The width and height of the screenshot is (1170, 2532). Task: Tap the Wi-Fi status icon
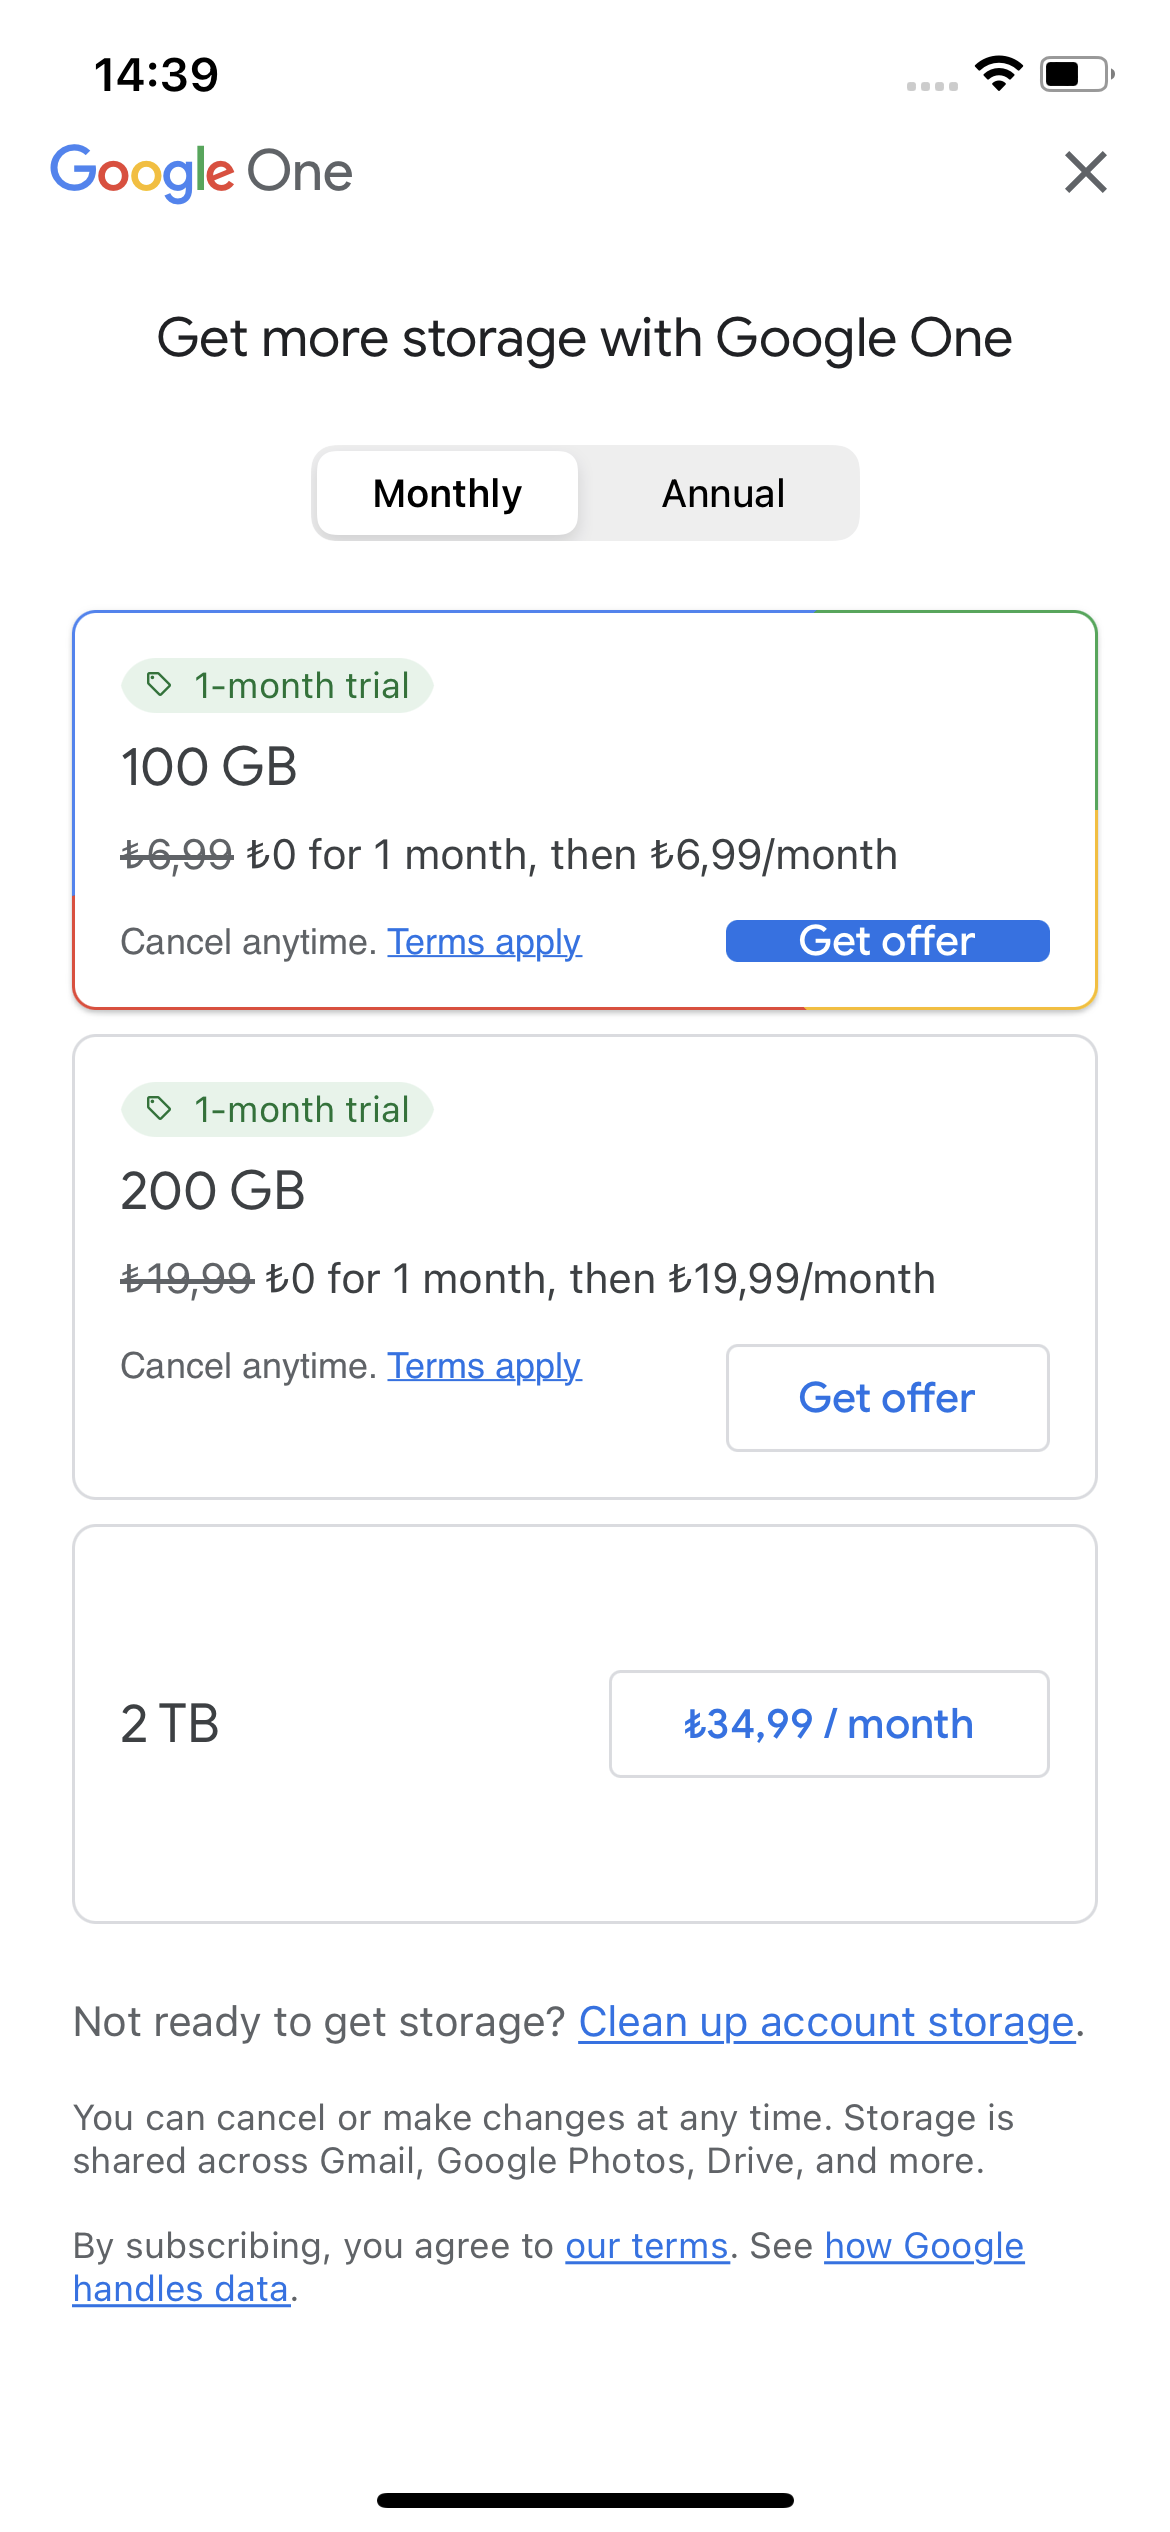998,73
